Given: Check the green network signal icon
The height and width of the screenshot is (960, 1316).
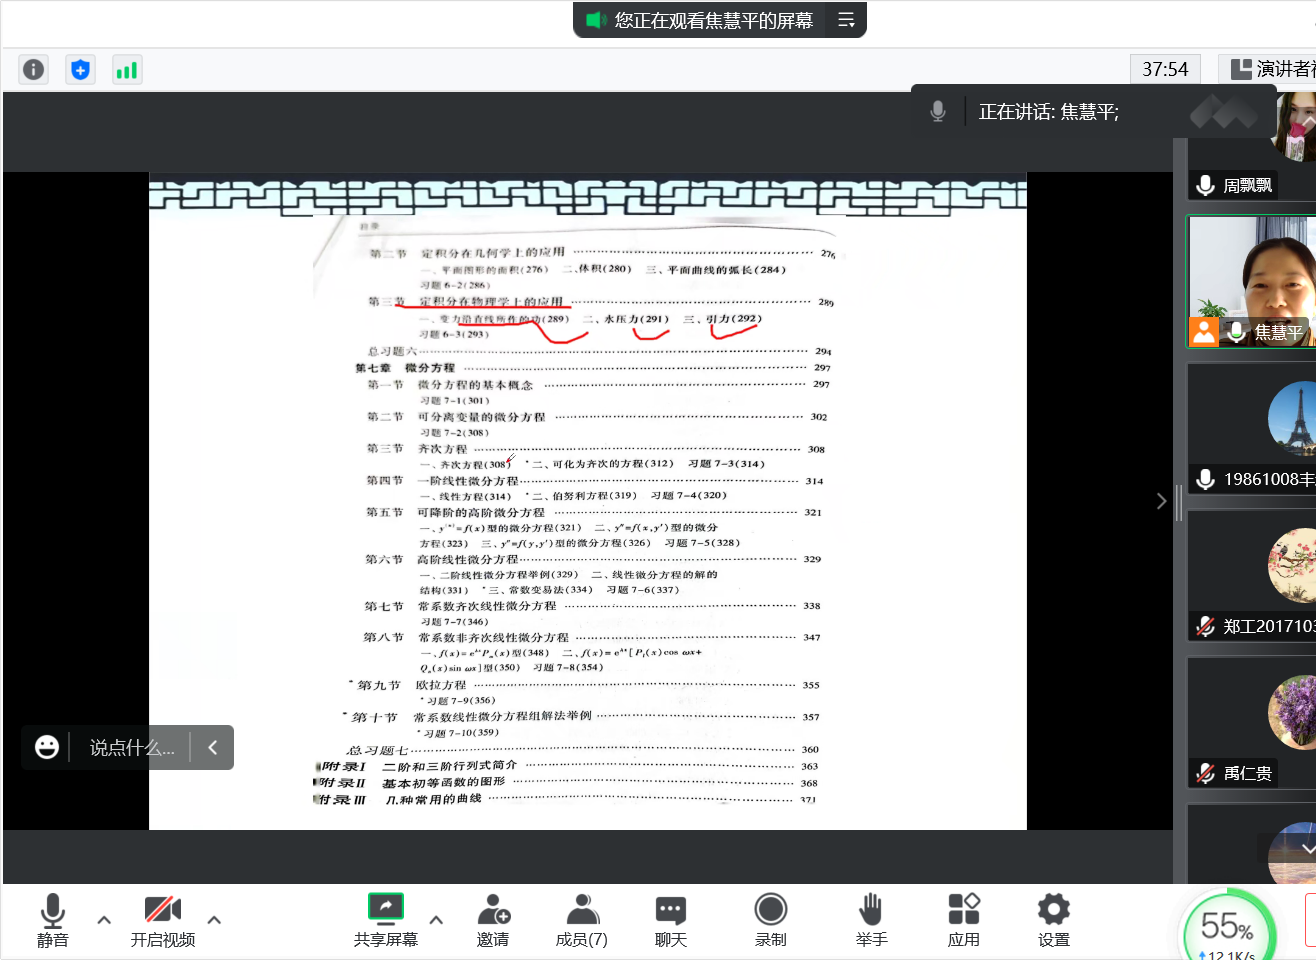Looking at the screenshot, I should tap(127, 69).
